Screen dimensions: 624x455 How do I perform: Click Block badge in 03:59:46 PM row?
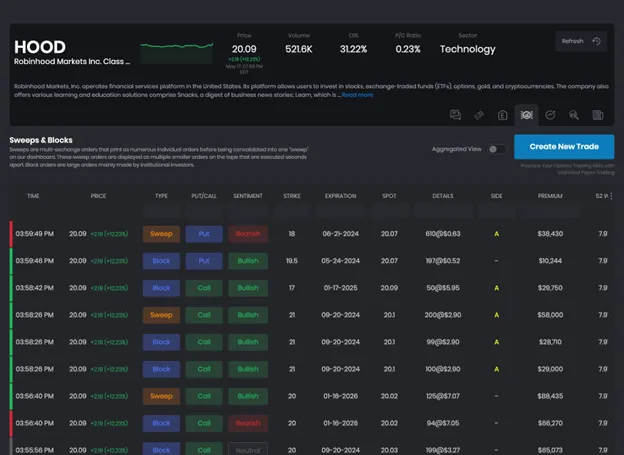161,261
